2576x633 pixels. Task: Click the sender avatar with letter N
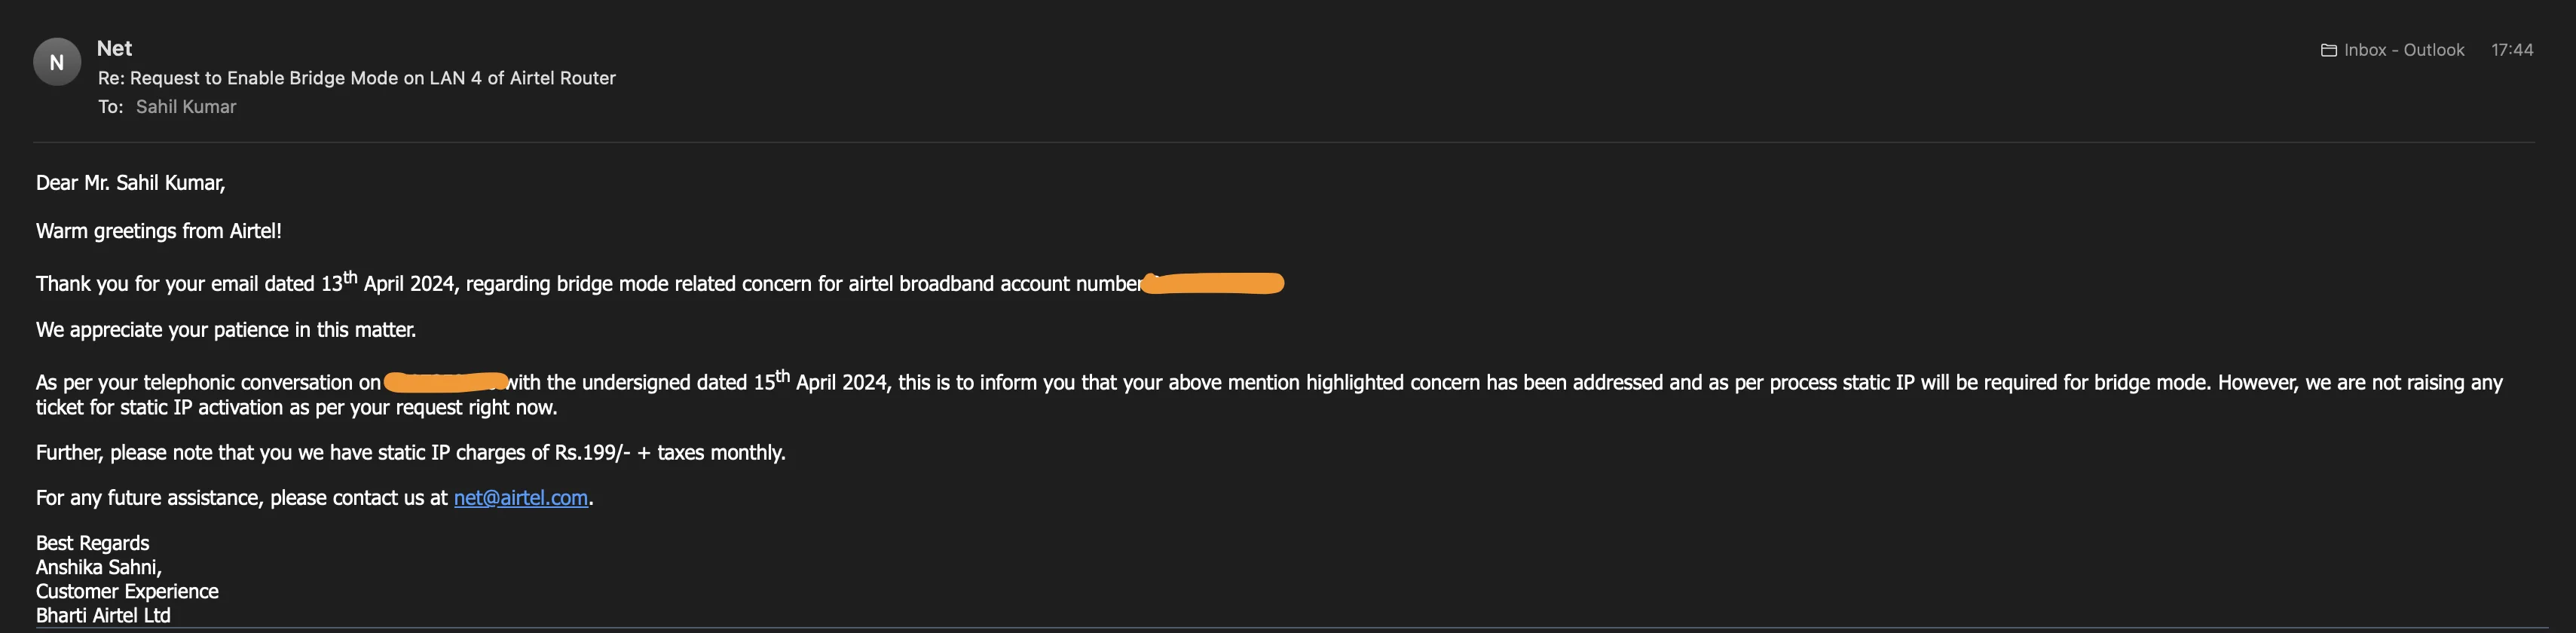(x=57, y=62)
